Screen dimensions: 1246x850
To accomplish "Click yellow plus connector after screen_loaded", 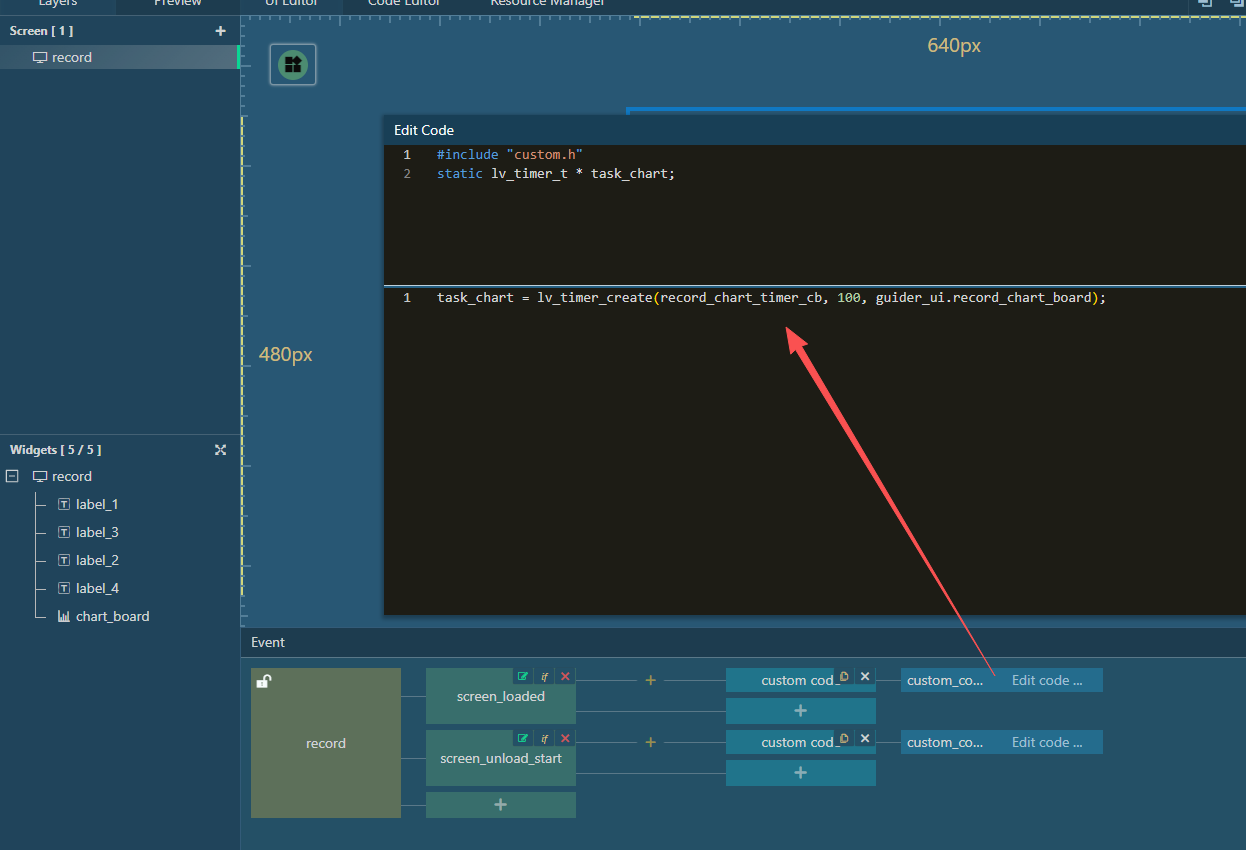I will pos(650,680).
